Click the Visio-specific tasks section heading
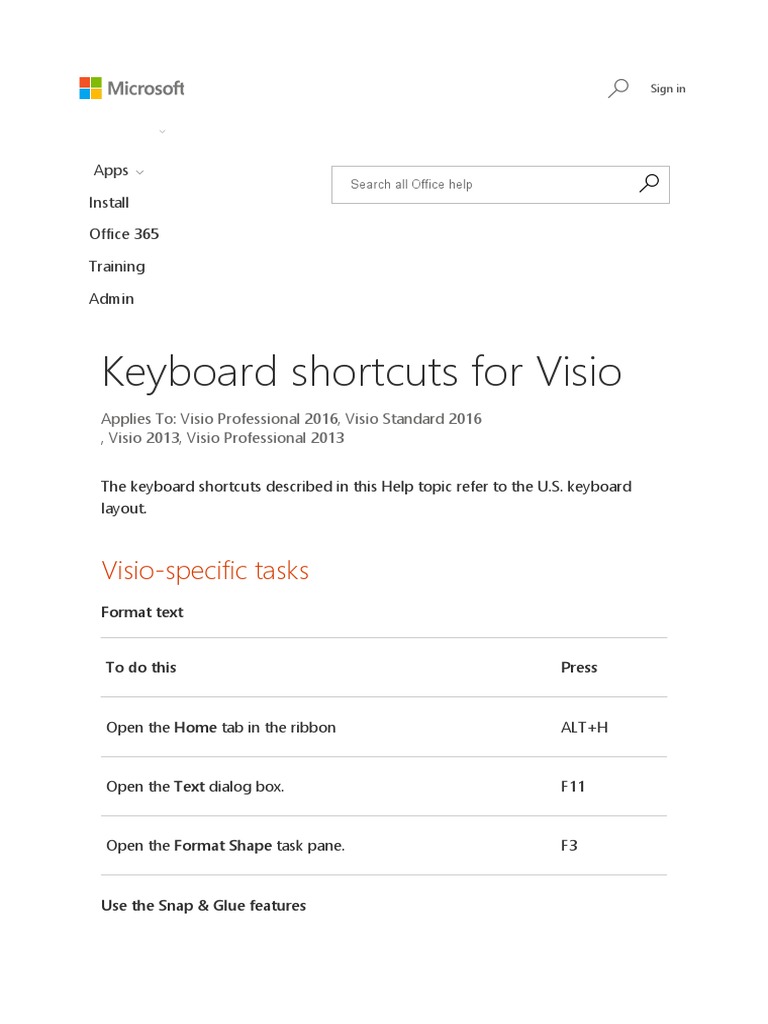The height and width of the screenshot is (1024, 768). tap(205, 571)
